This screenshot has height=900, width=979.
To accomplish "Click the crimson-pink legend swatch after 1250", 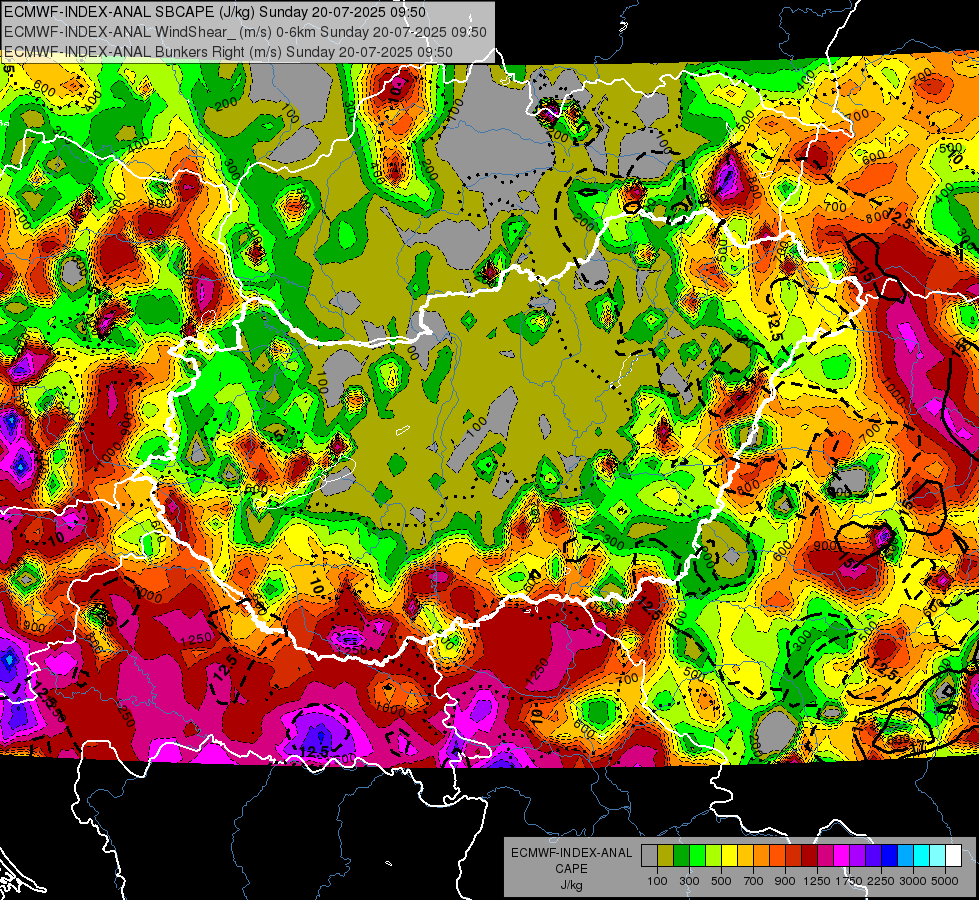I will pos(825,856).
